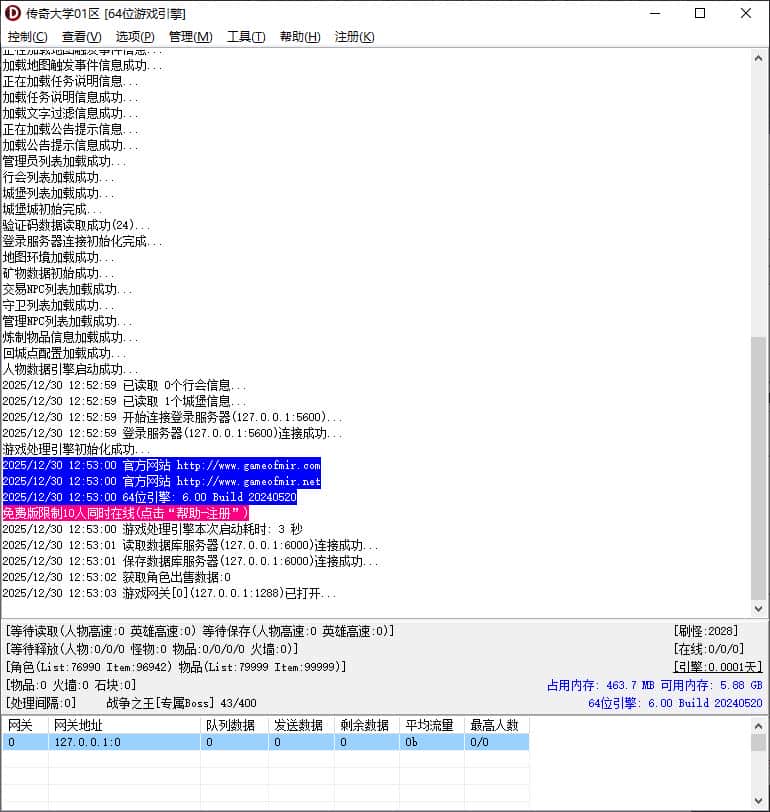Click the 可用内存 5.88 GB value
This screenshot has width=770, height=812.
711,685
